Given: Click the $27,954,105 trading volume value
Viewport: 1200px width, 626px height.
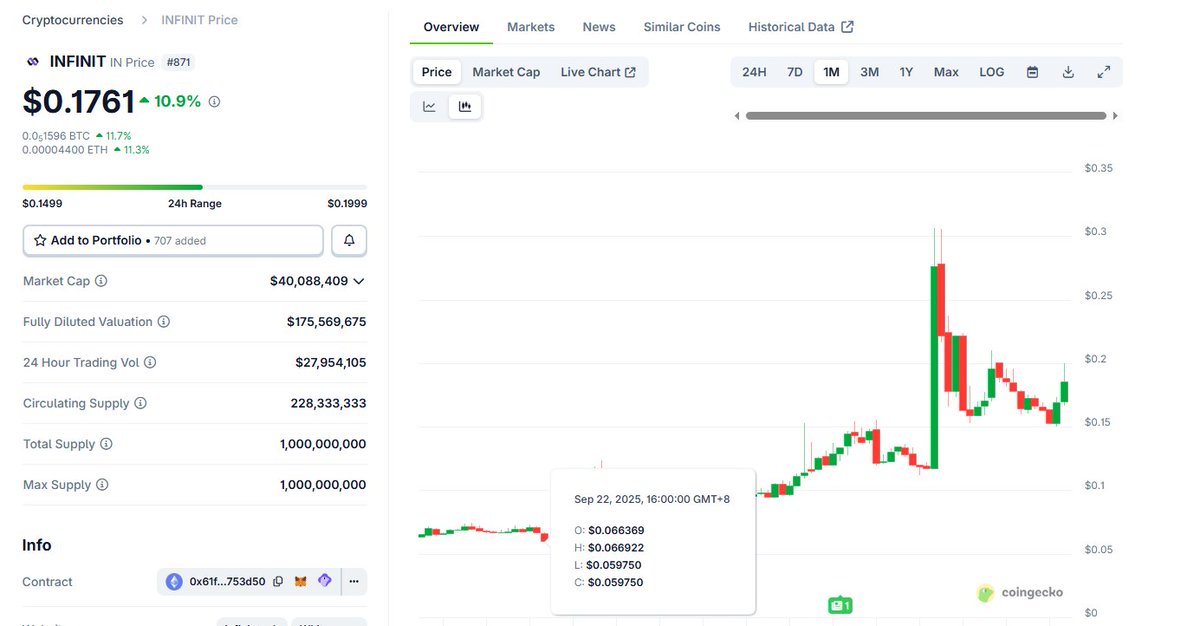Looking at the screenshot, I should click(331, 363).
